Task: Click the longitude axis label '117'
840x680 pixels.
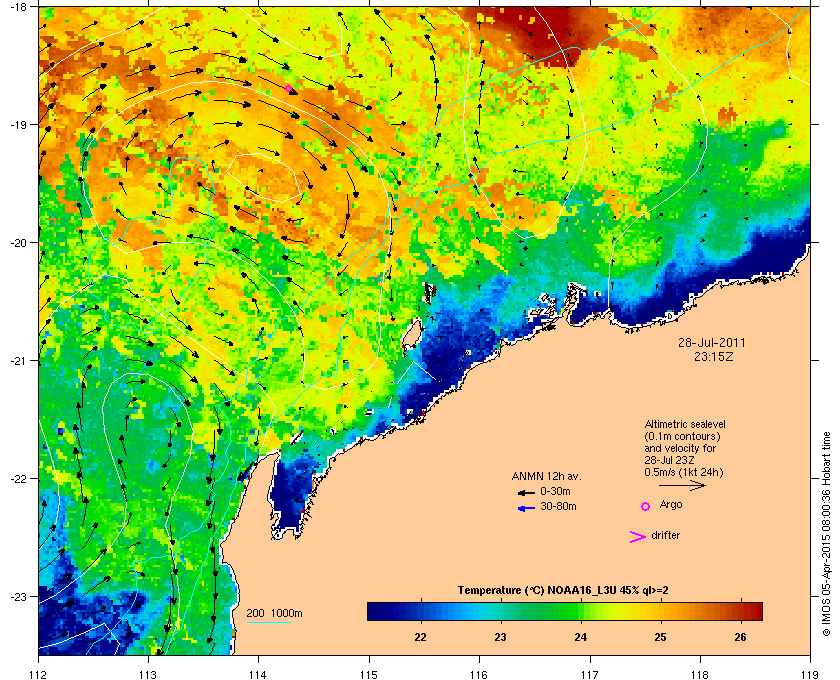Action: pyautogui.click(x=589, y=674)
